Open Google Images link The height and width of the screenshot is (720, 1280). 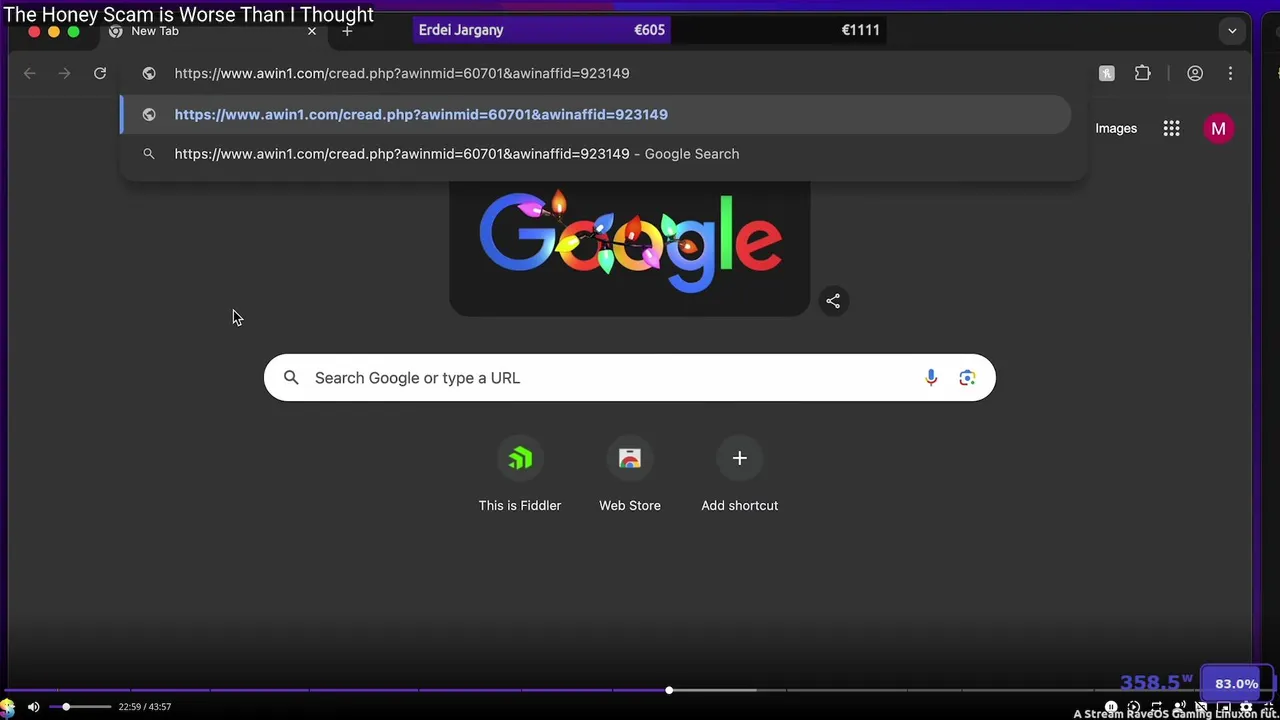coord(1116,128)
